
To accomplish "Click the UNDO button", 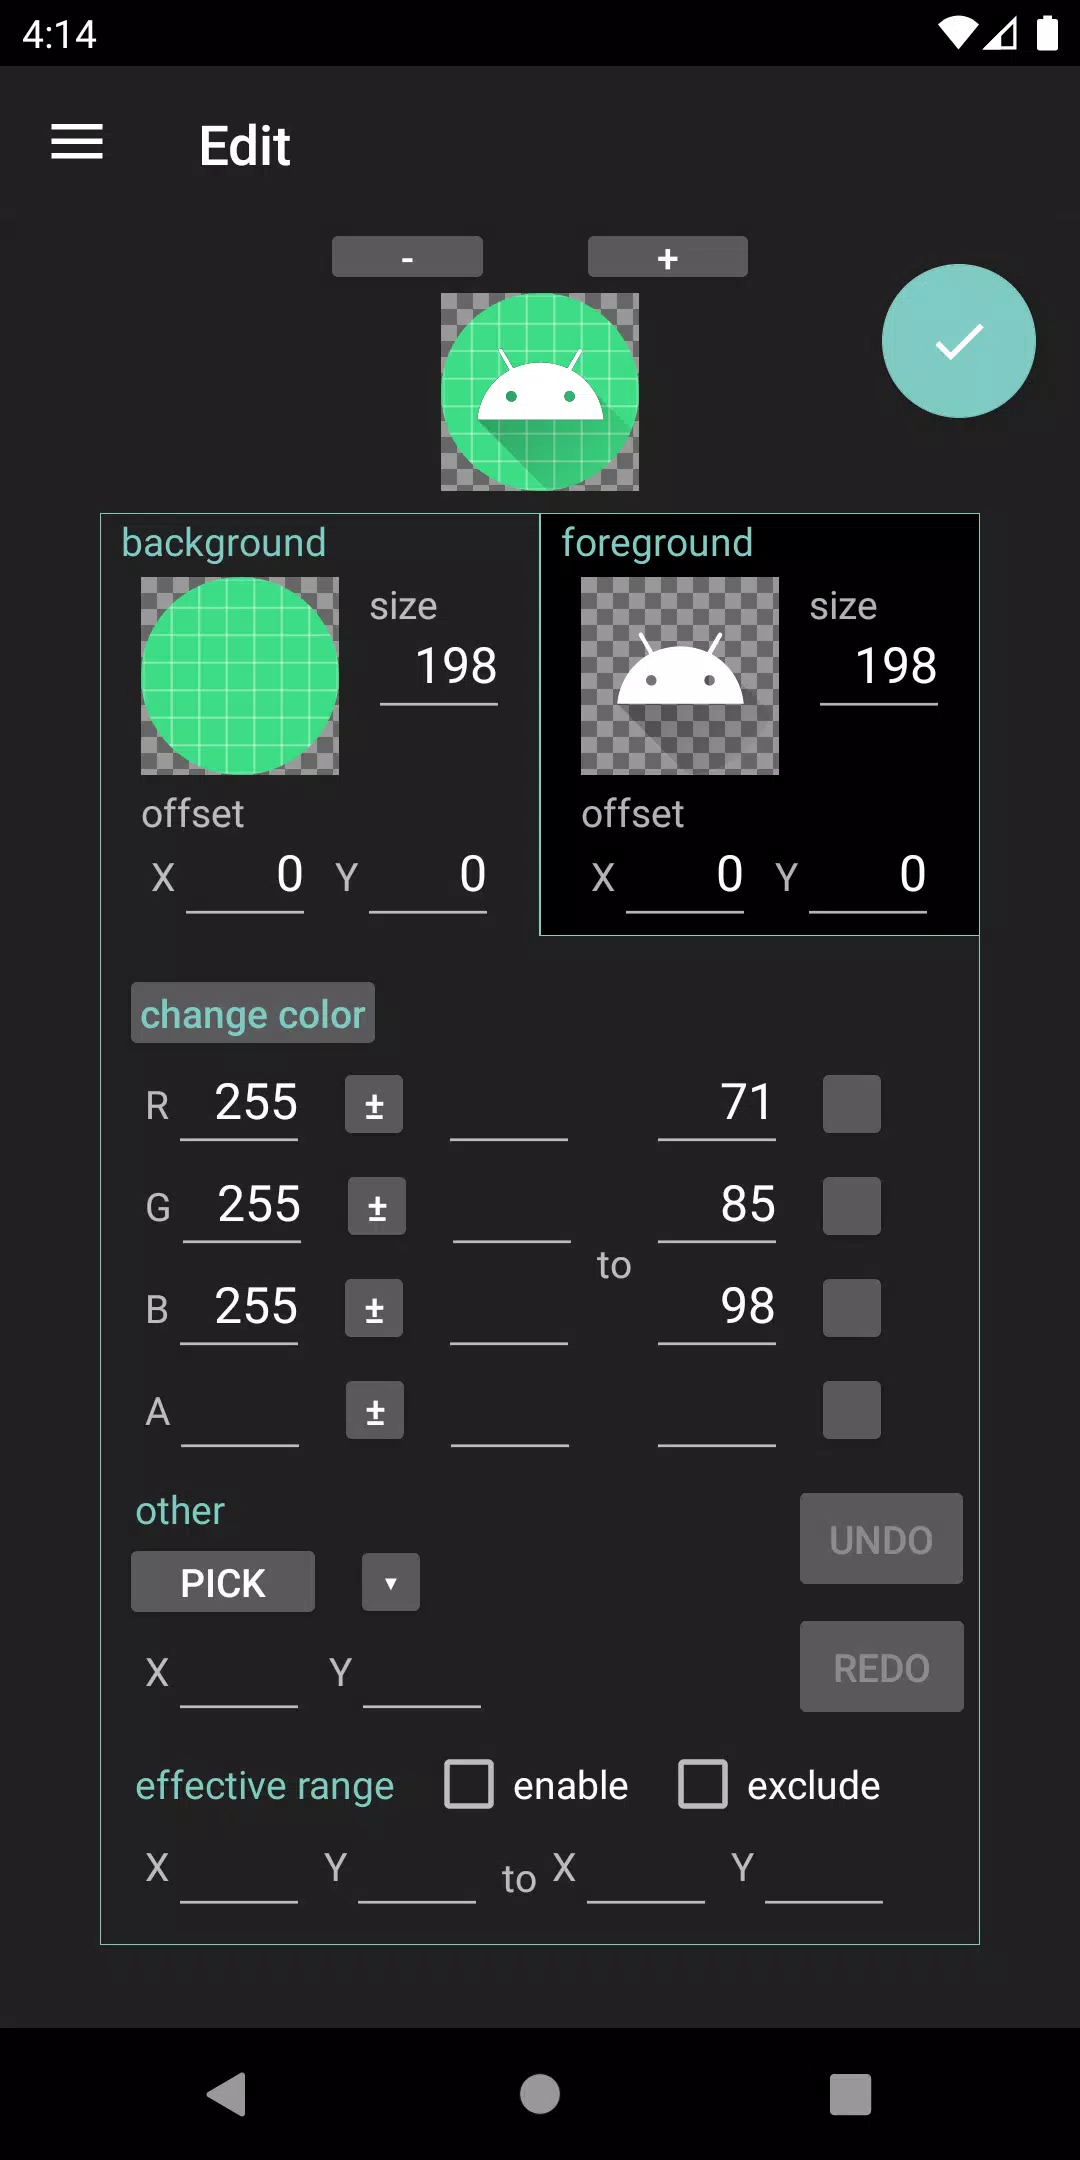I will pyautogui.click(x=881, y=1539).
